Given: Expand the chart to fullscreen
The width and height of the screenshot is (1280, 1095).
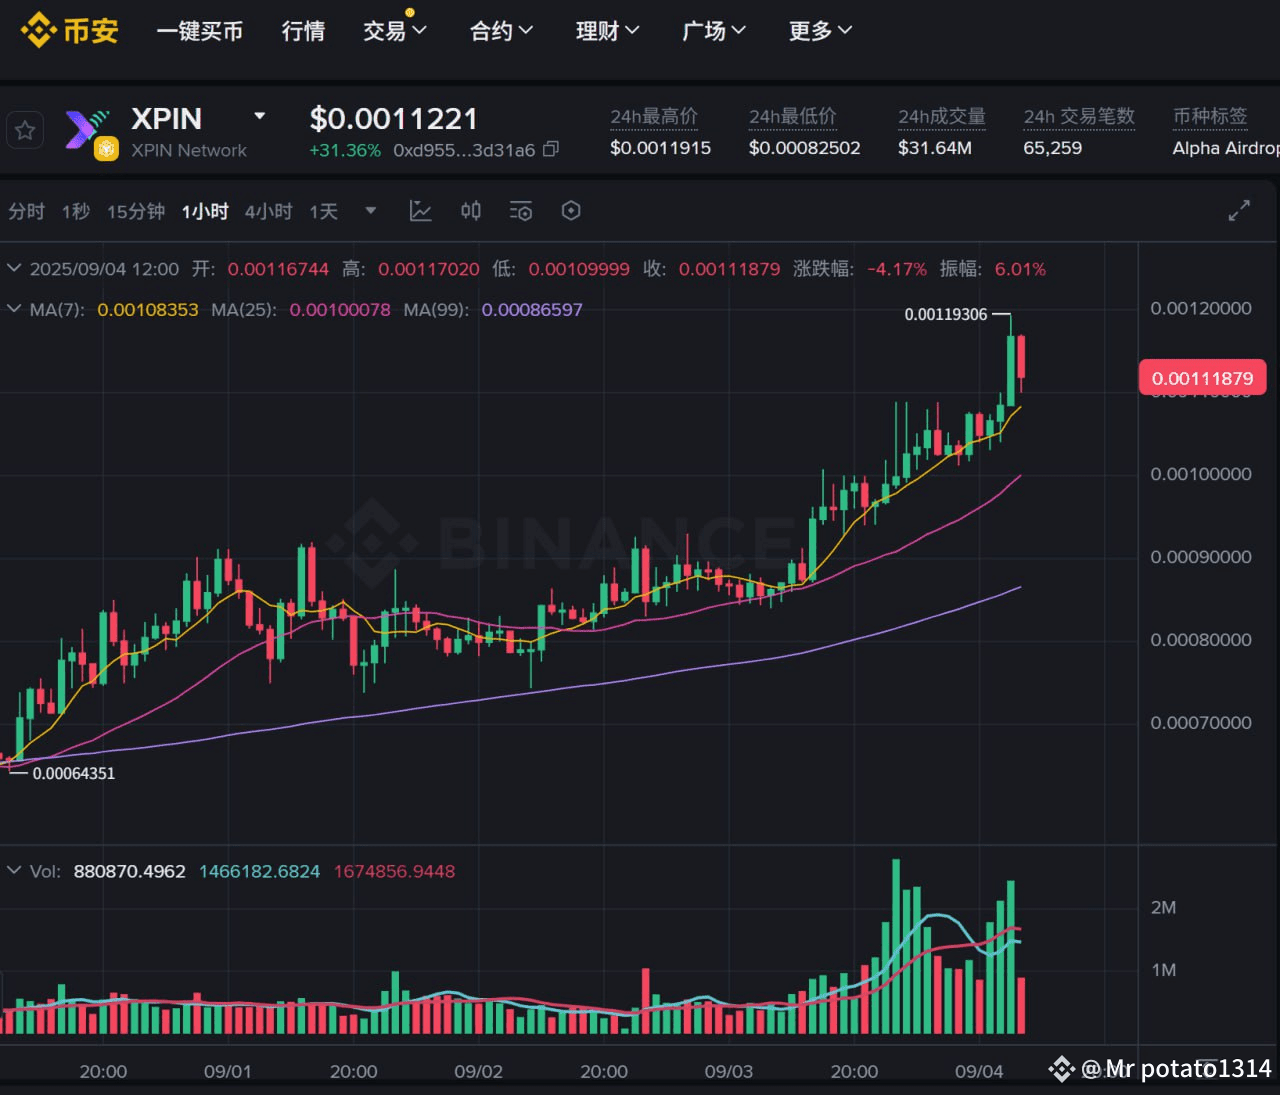Looking at the screenshot, I should click(1239, 211).
